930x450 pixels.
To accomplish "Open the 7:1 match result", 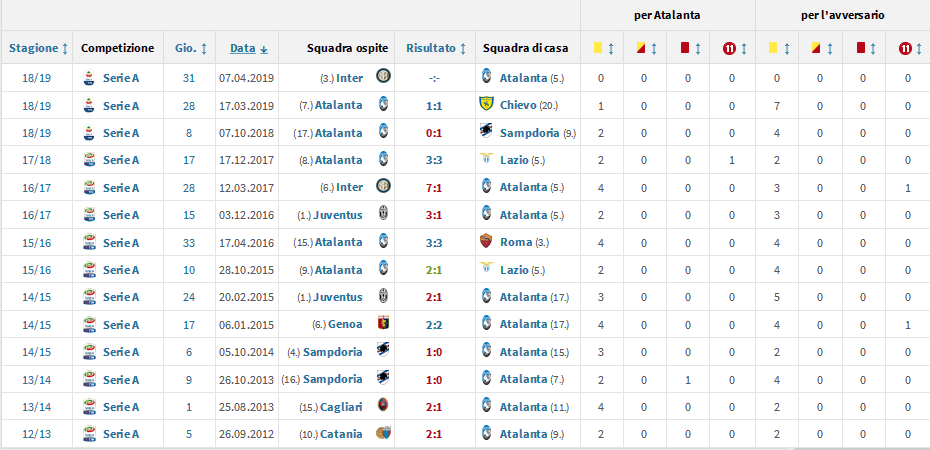I will [434, 187].
